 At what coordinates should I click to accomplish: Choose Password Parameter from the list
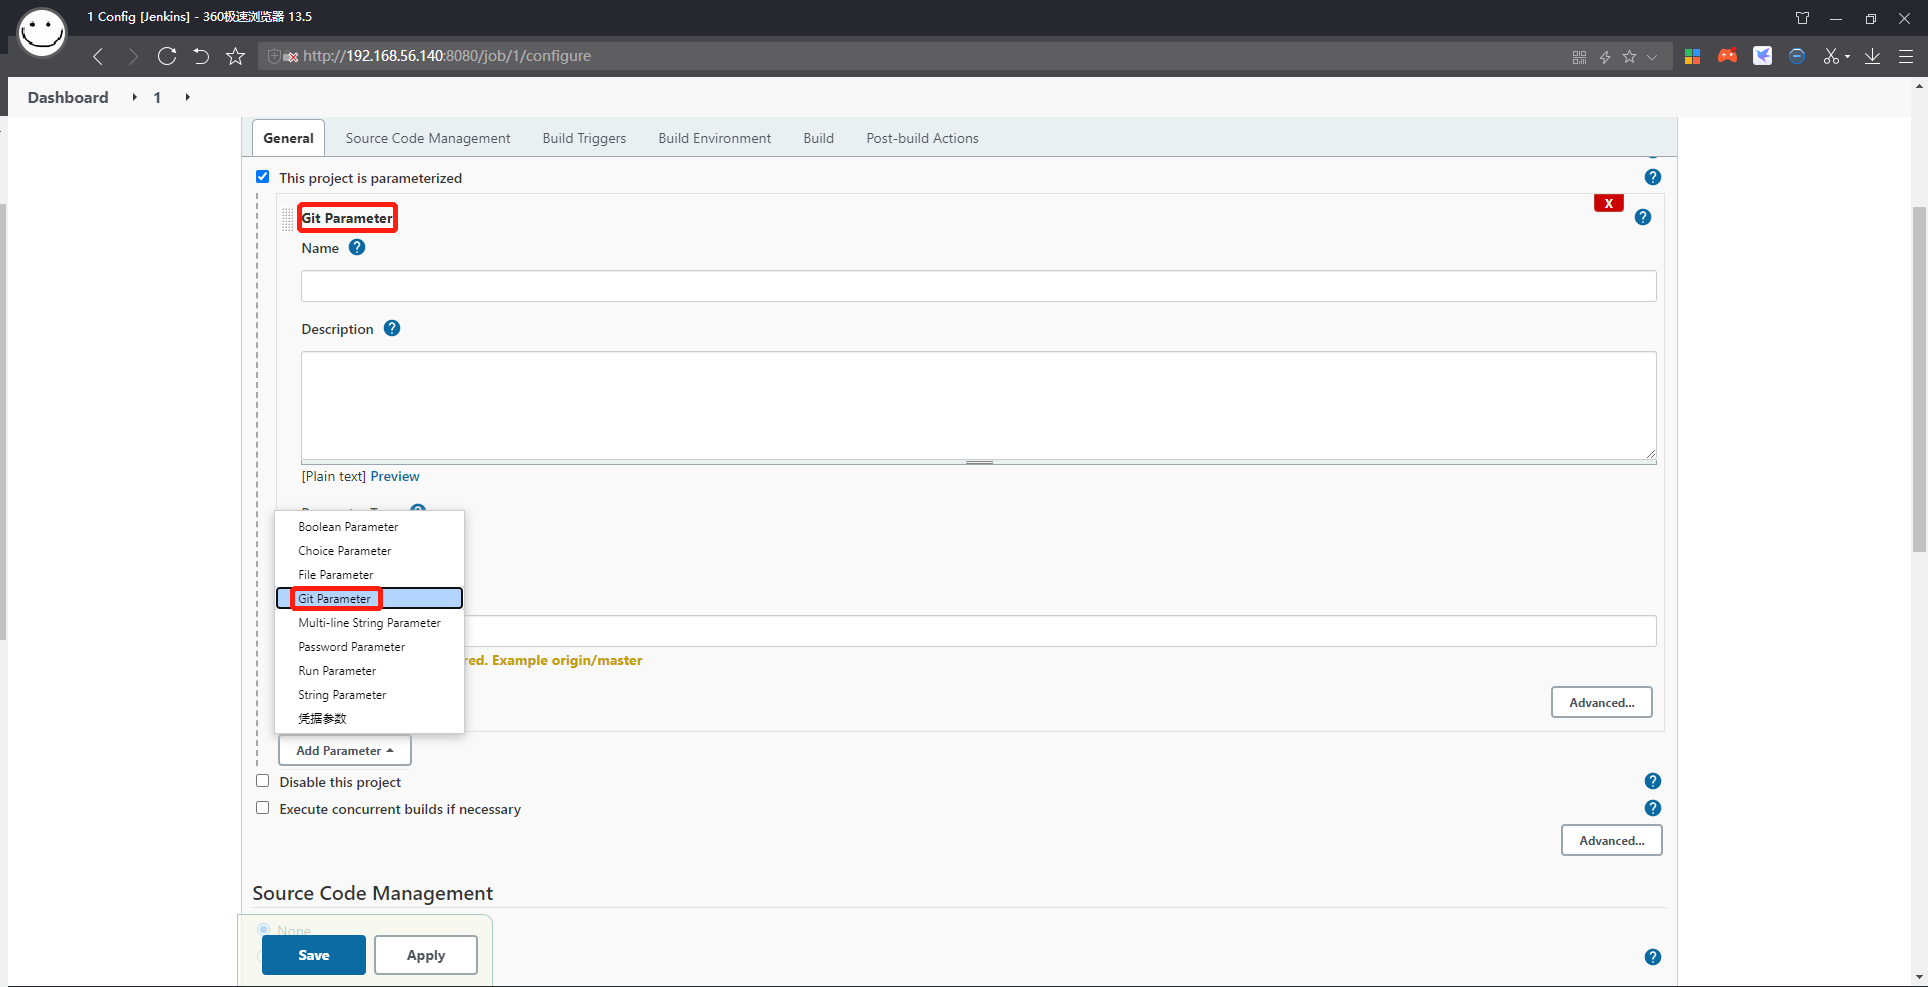tap(369, 647)
